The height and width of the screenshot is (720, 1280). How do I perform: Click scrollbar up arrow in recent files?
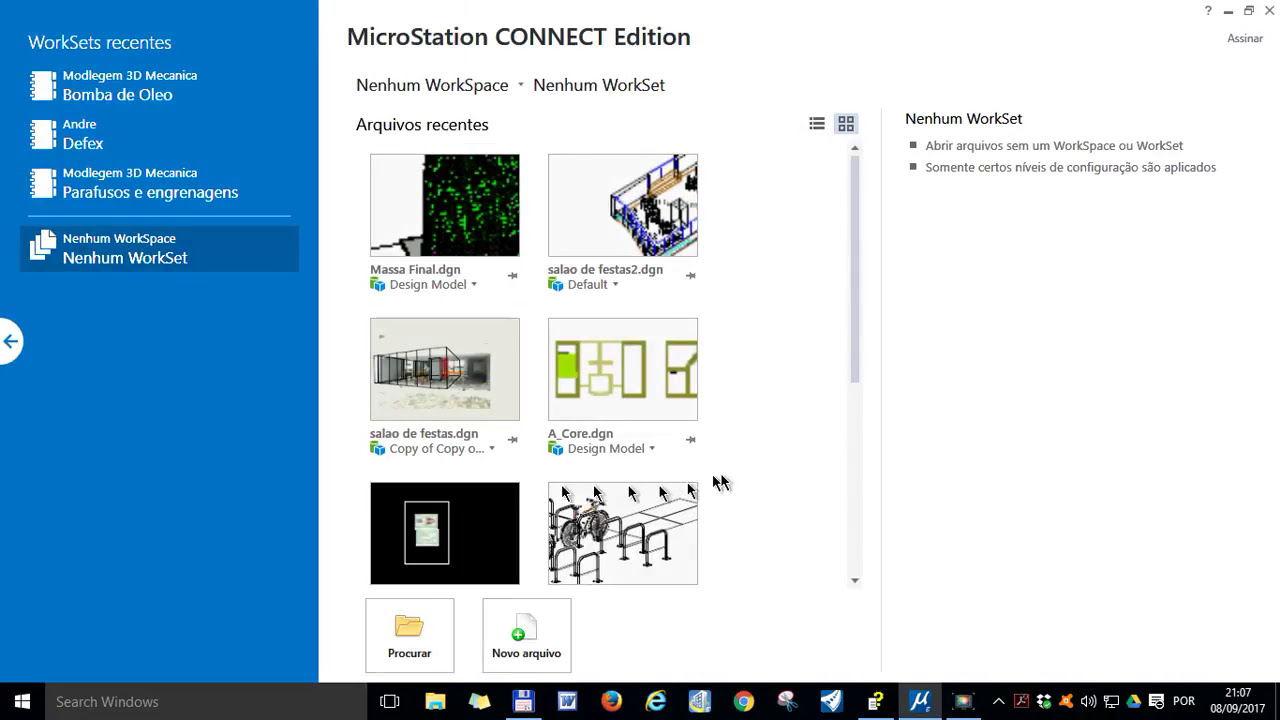click(855, 148)
